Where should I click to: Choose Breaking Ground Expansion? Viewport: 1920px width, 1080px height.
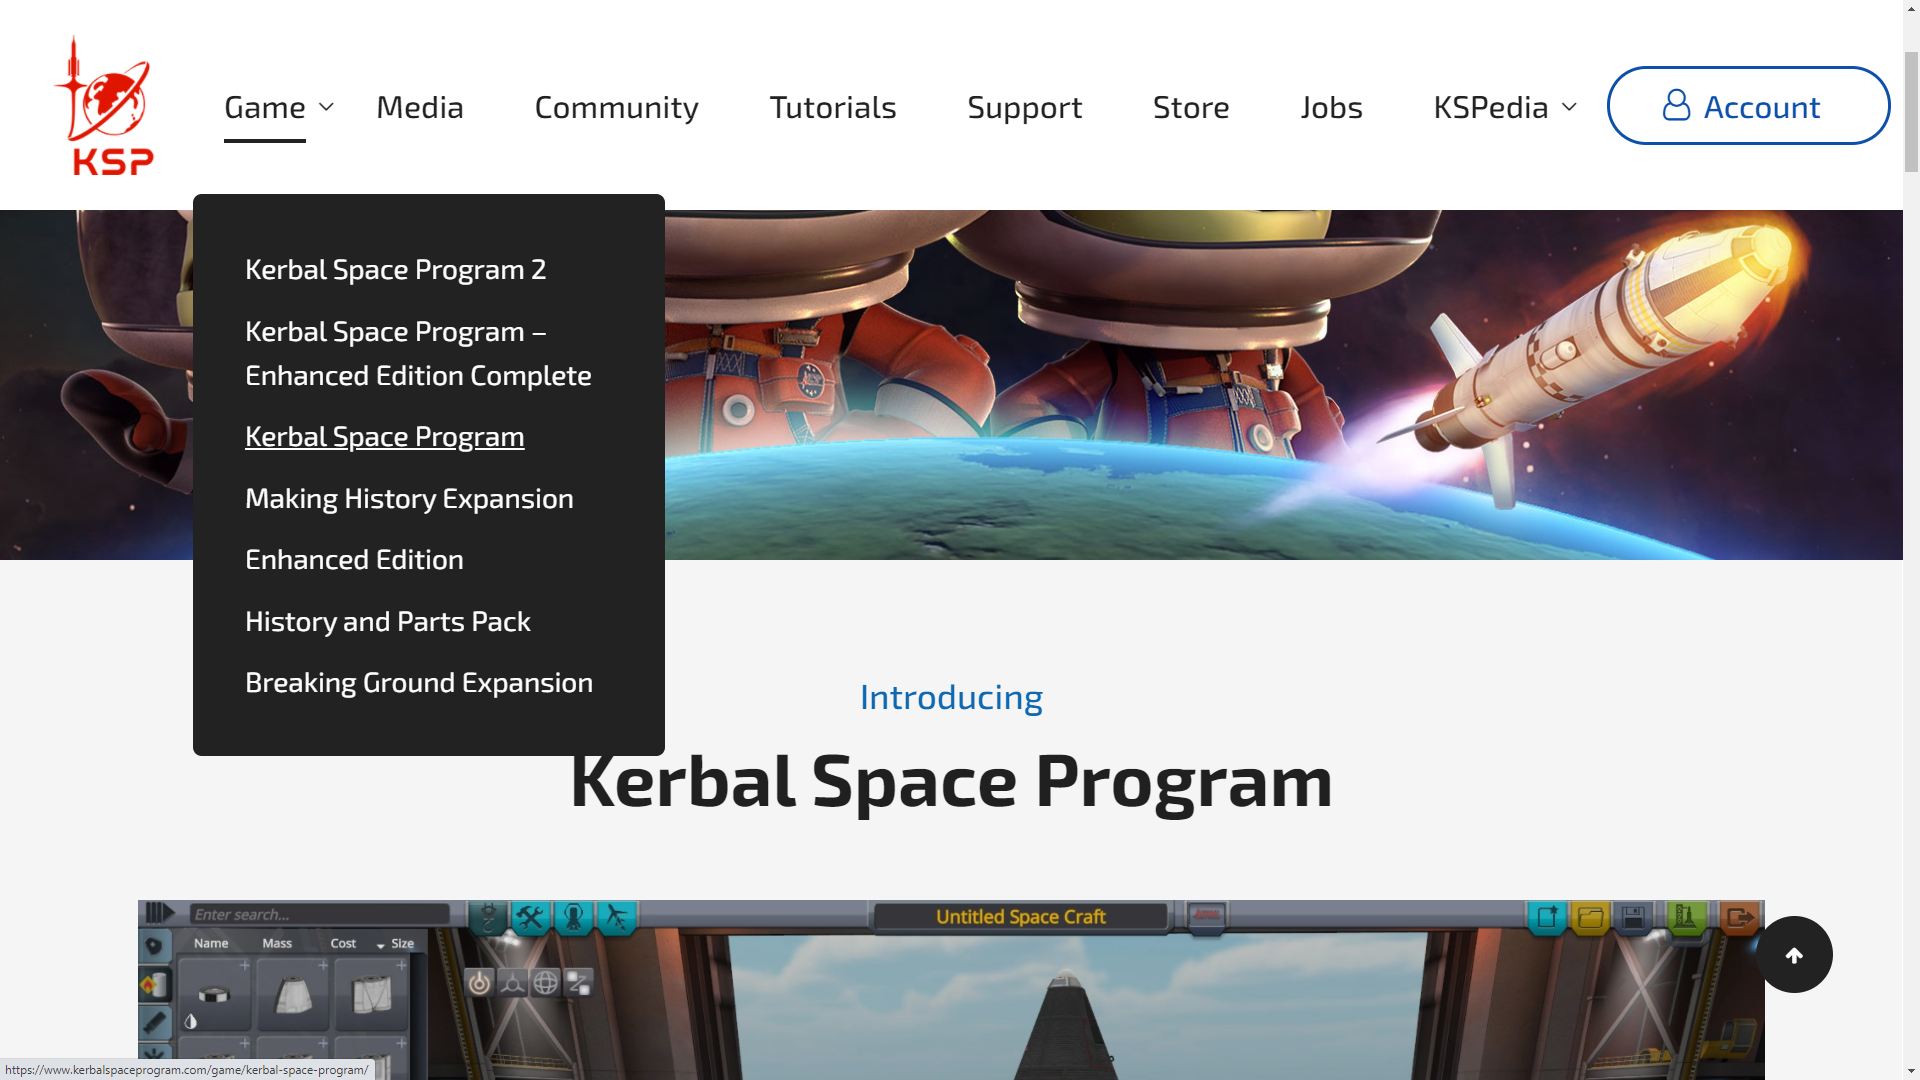(419, 683)
